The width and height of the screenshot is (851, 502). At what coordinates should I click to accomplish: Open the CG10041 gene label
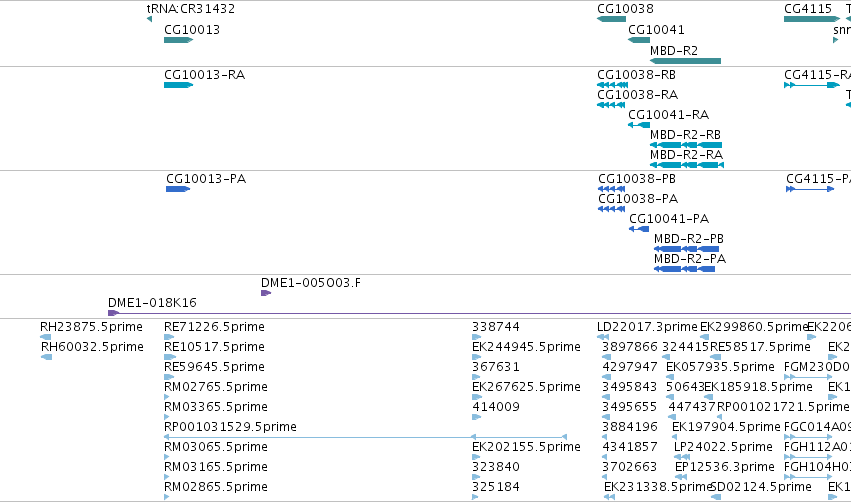click(656, 30)
